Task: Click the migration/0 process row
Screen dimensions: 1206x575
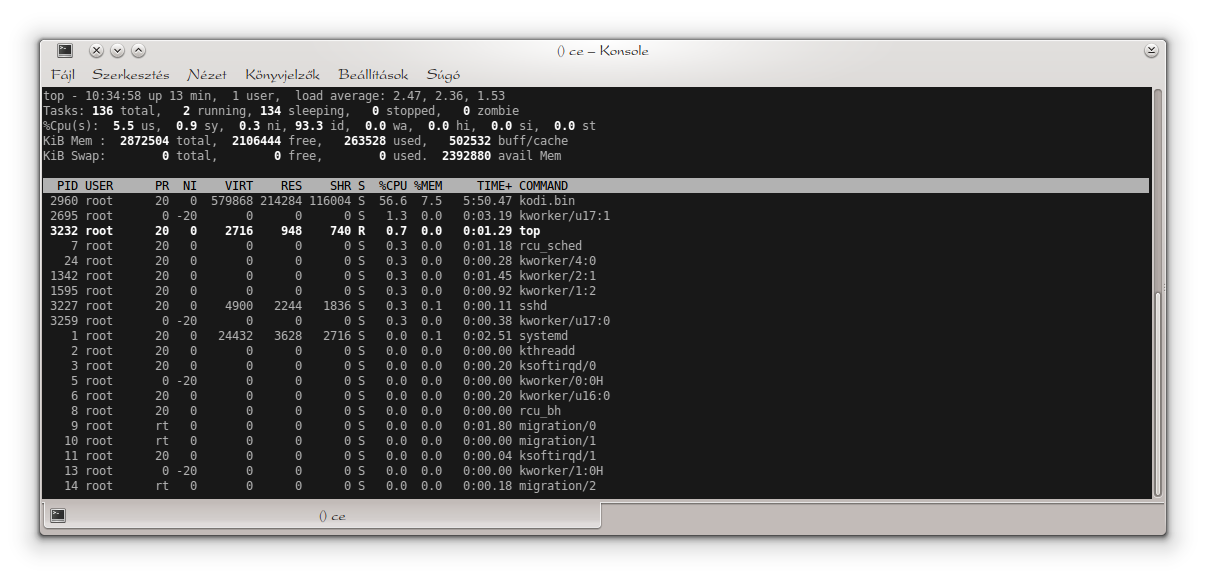Action: [x=595, y=426]
